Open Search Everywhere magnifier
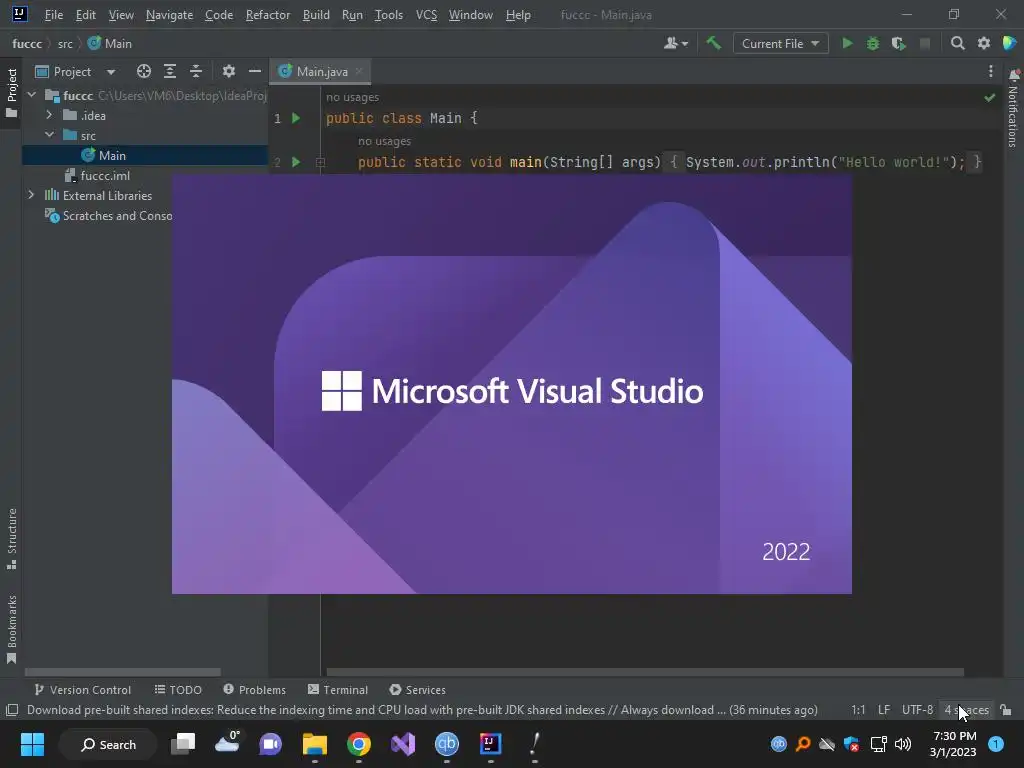 click(957, 43)
